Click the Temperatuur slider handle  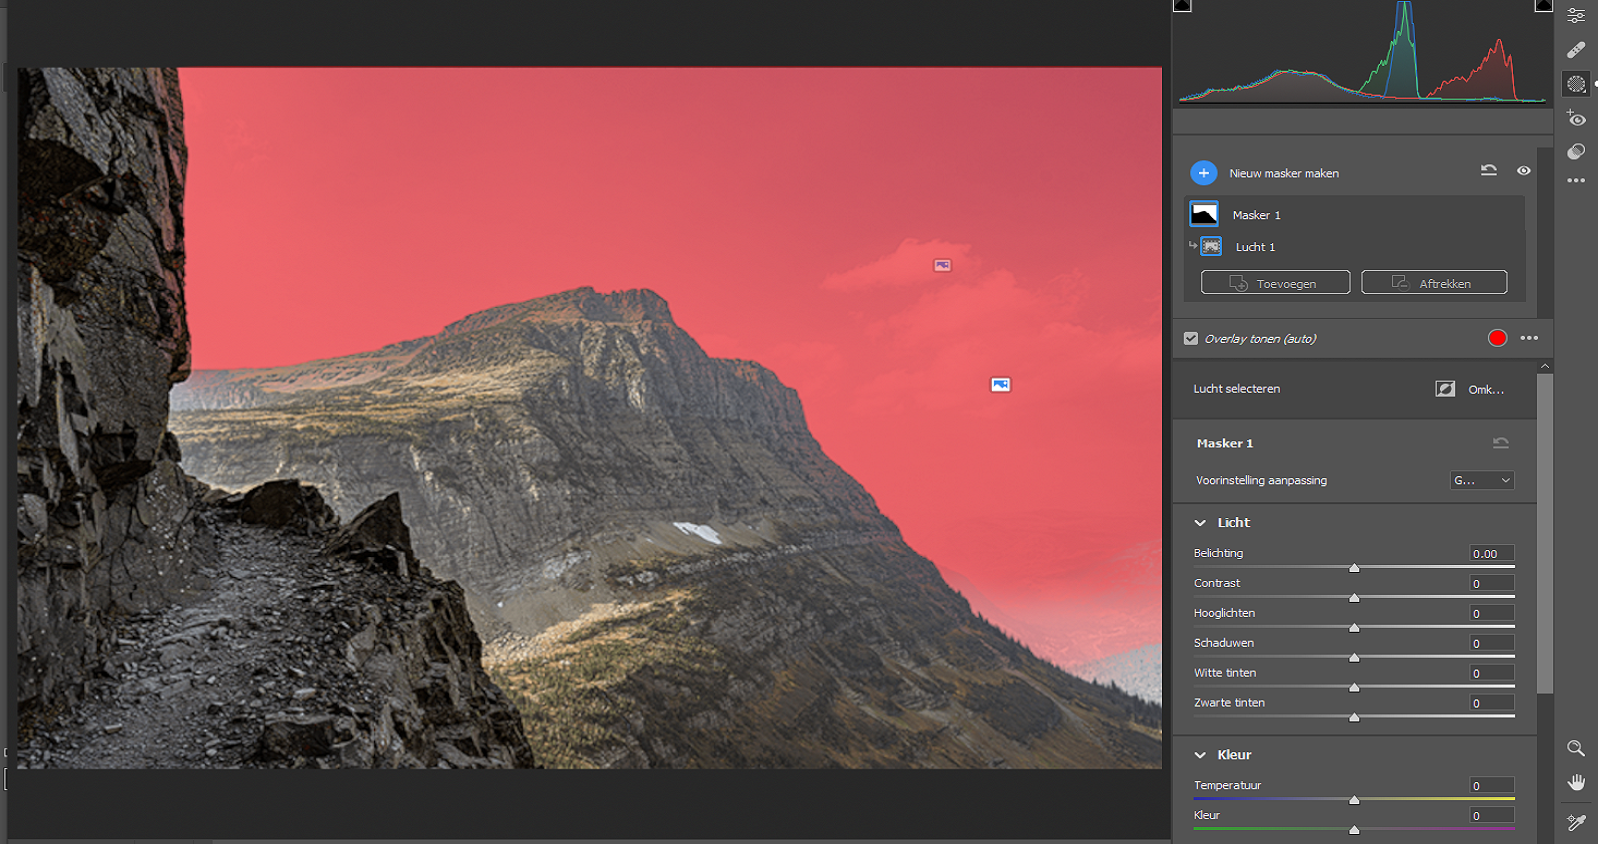(x=1354, y=800)
